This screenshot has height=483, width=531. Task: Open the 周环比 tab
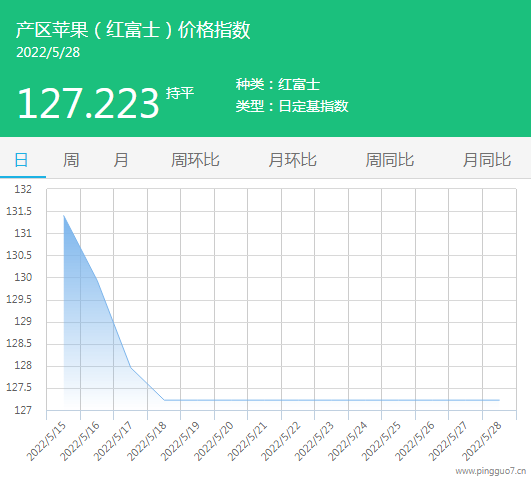(195, 160)
